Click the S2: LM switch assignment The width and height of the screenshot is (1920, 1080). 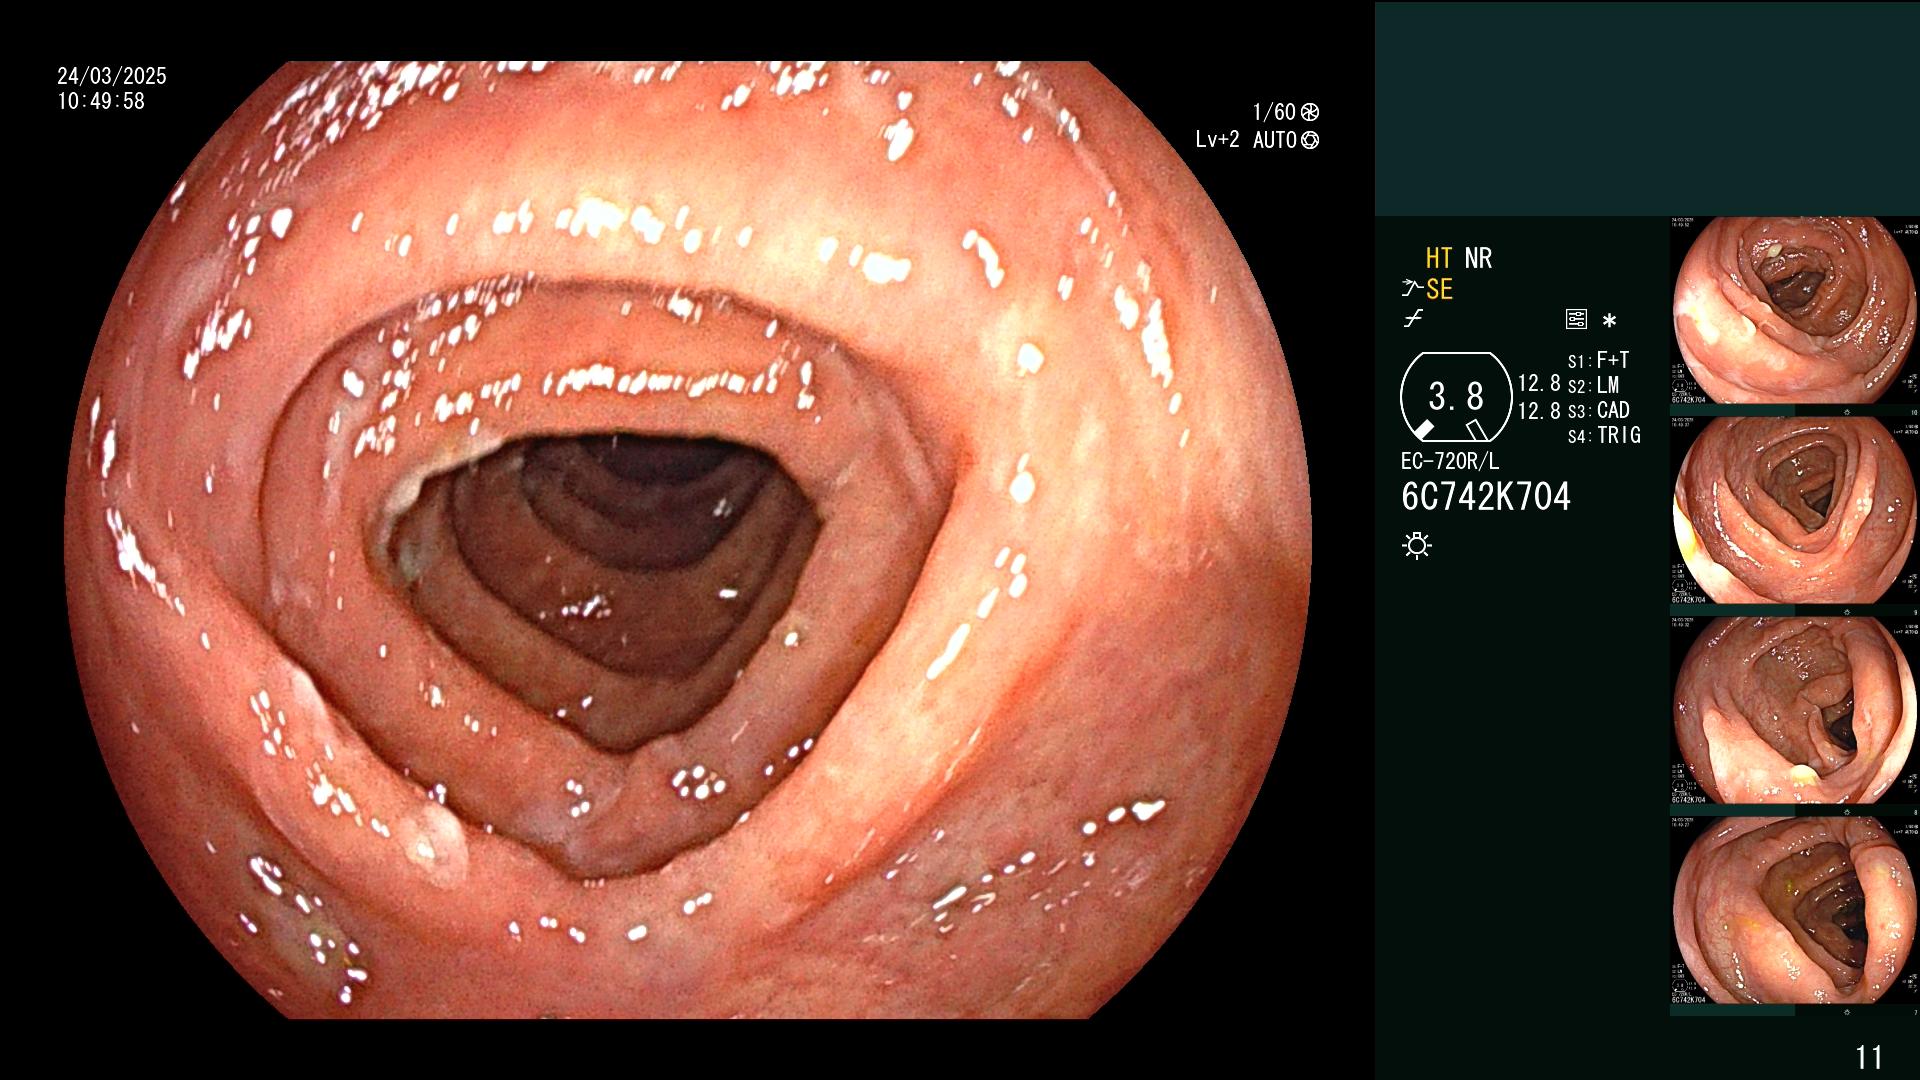[1593, 385]
